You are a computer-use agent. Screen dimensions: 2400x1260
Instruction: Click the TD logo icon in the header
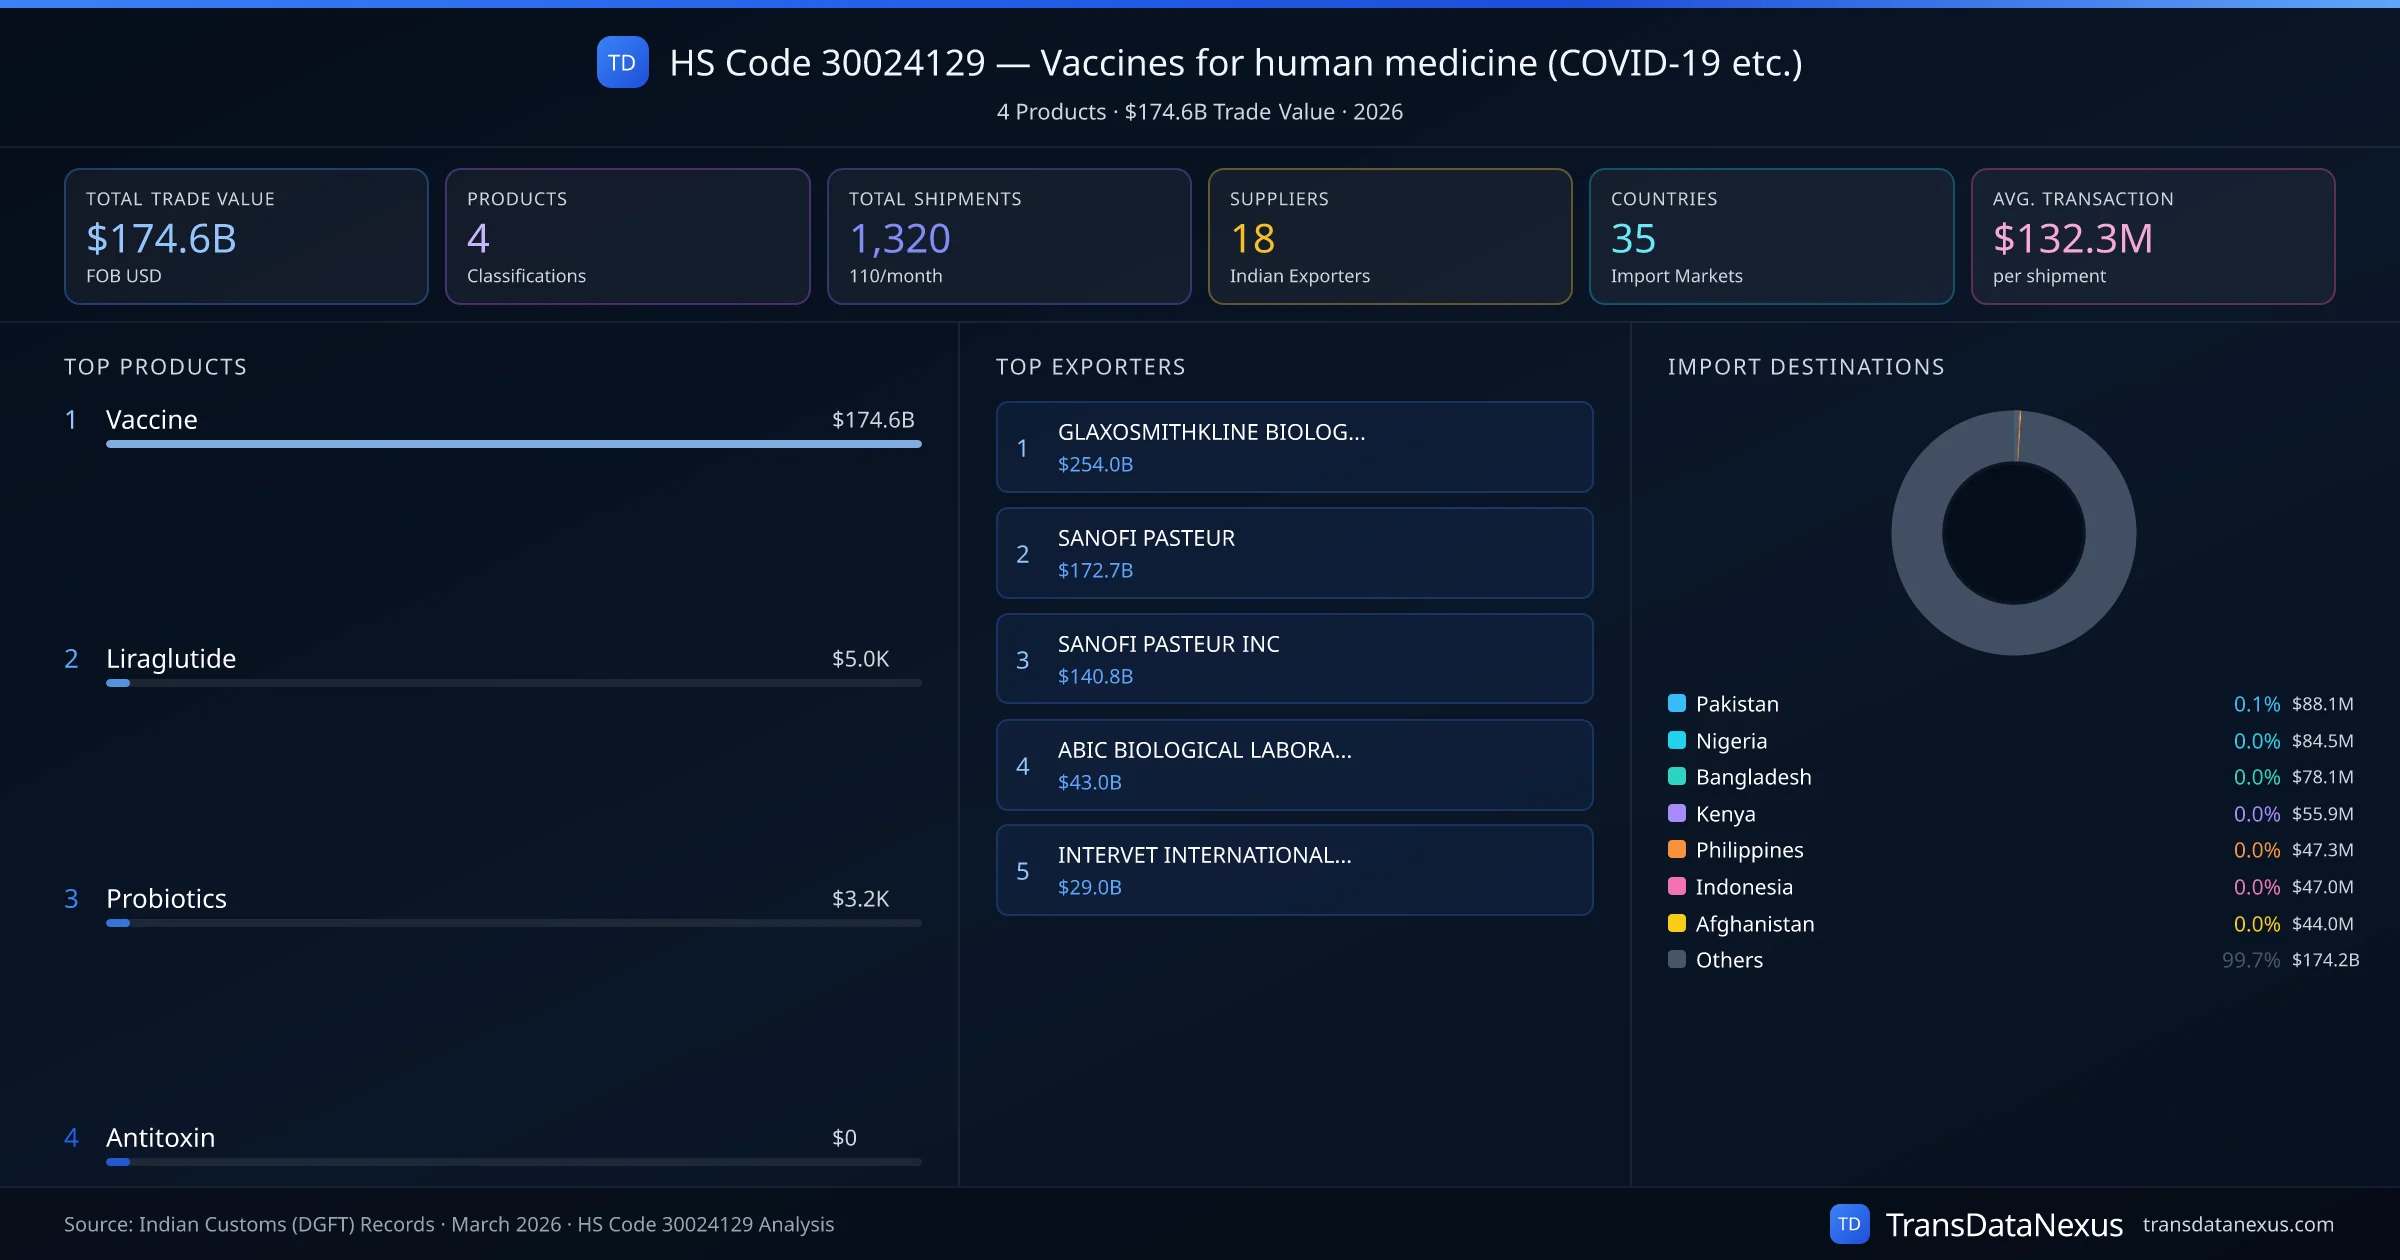[622, 63]
